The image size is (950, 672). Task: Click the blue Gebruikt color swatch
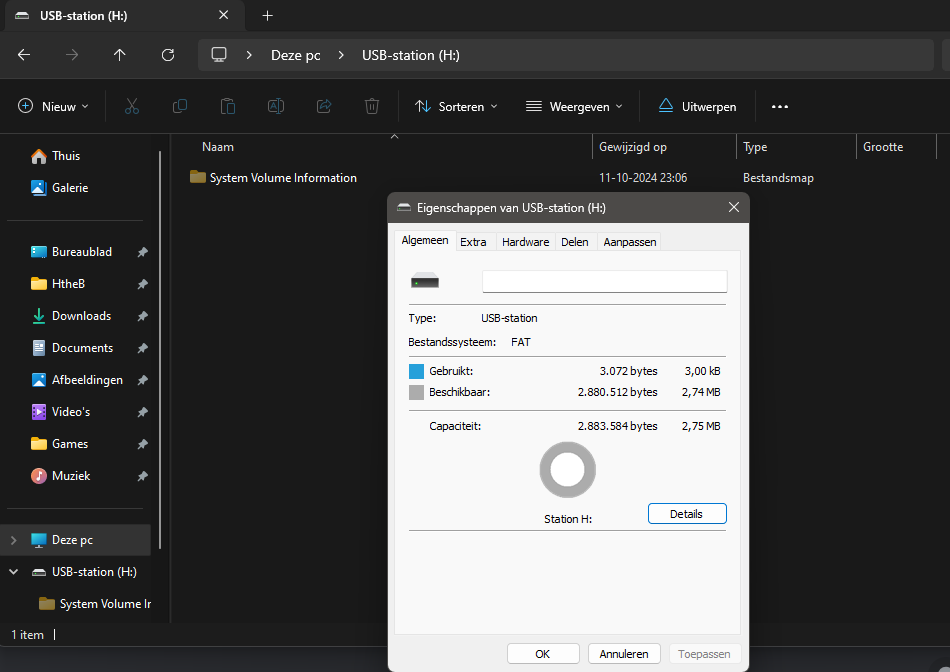(x=416, y=371)
